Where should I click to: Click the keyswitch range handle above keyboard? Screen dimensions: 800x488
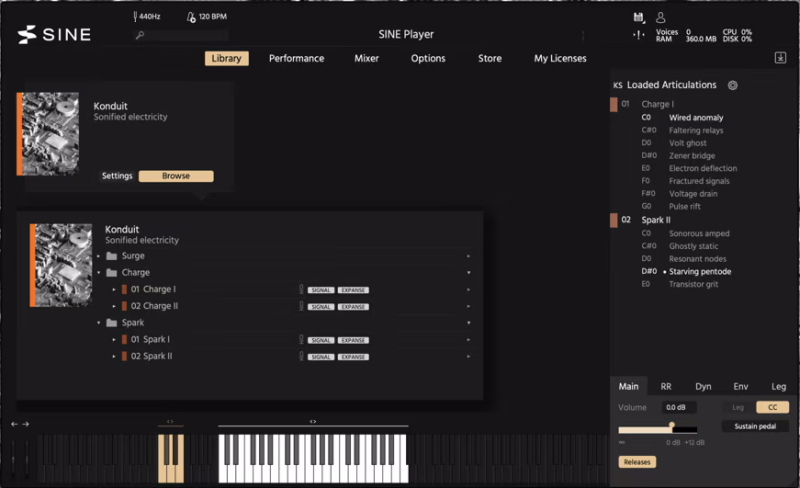tap(170, 422)
